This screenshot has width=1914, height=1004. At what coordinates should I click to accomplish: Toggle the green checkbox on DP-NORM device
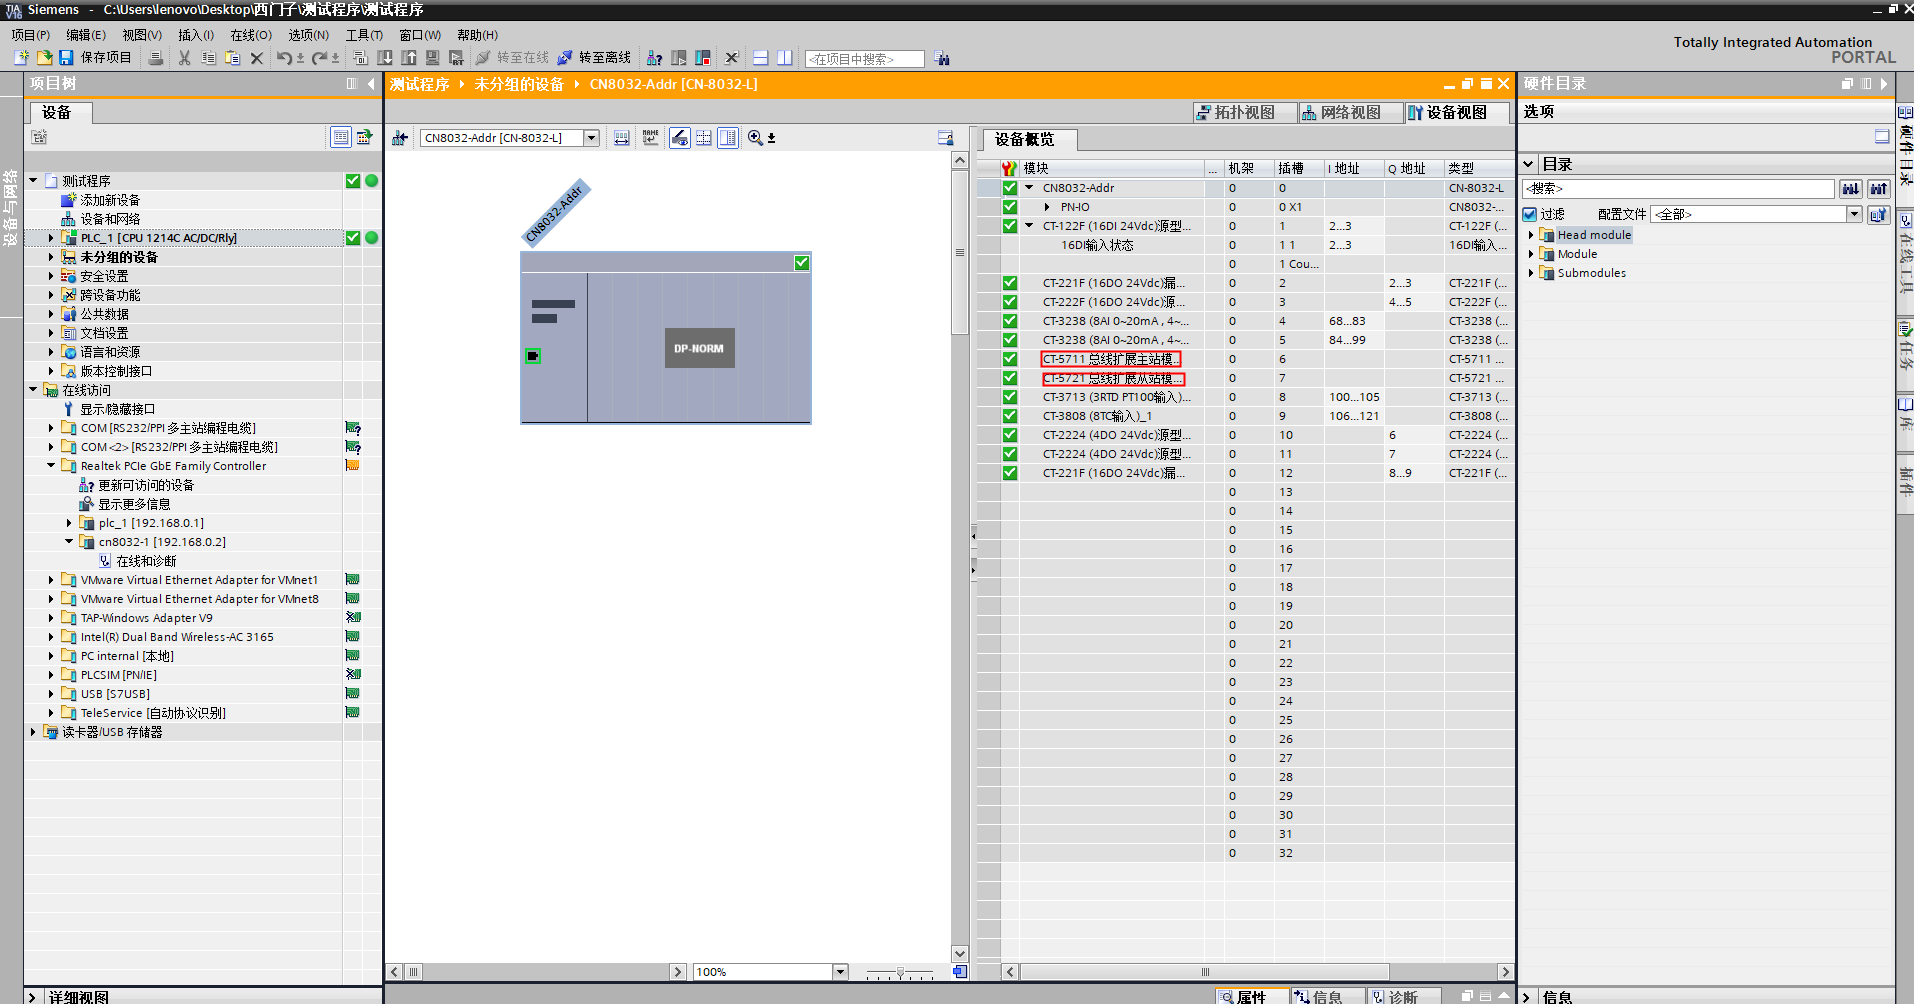[802, 263]
